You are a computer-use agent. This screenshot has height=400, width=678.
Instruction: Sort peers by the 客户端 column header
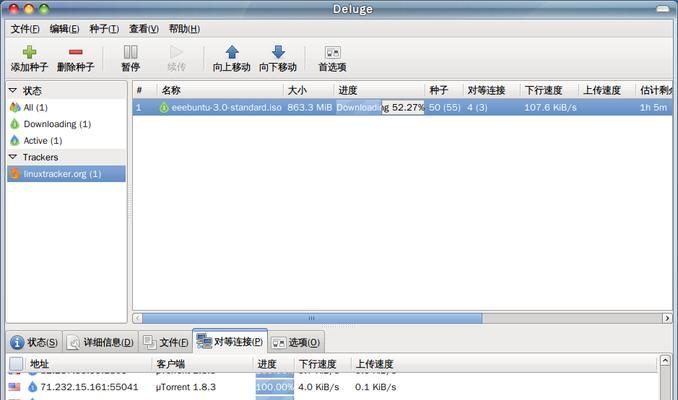[x=202, y=364]
